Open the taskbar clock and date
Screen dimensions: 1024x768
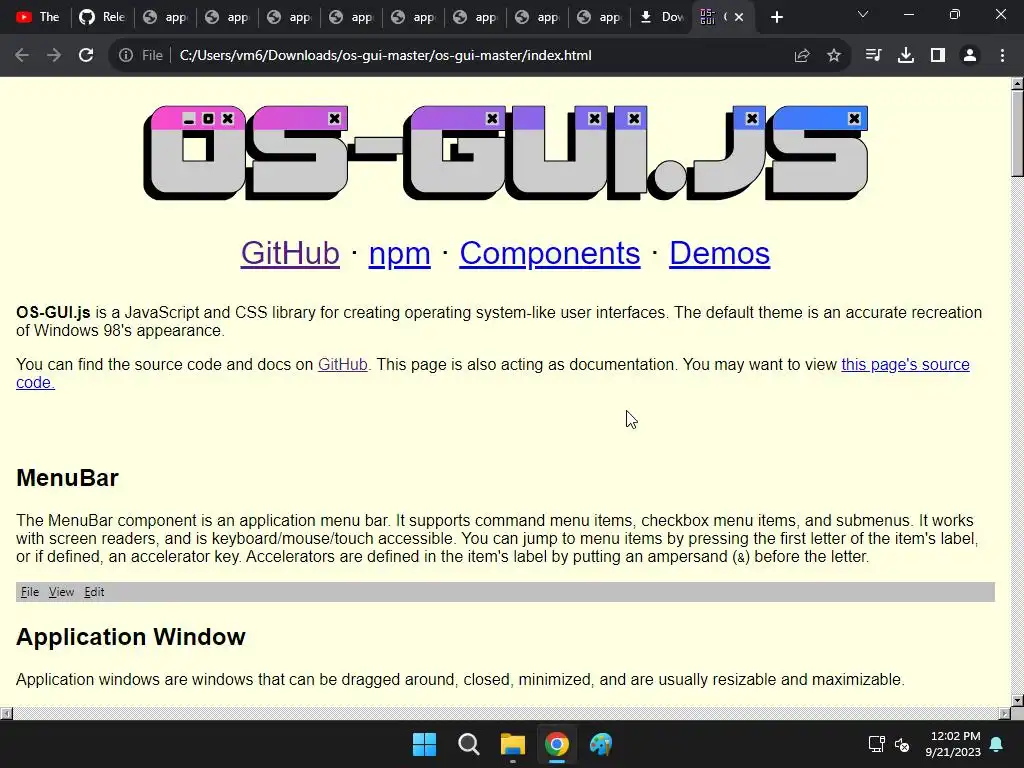coord(953,744)
